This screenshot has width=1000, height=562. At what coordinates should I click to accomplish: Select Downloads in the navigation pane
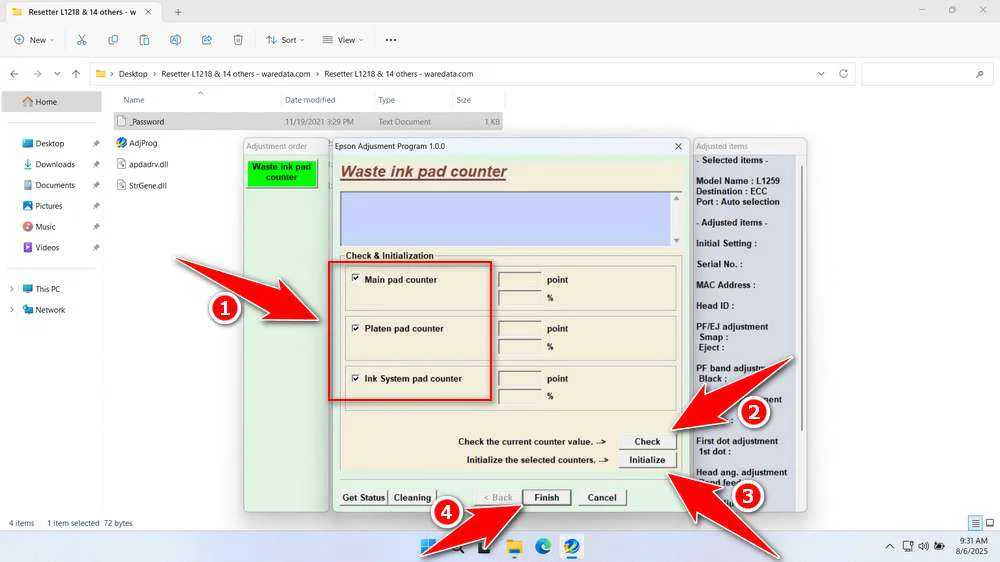click(x=55, y=164)
